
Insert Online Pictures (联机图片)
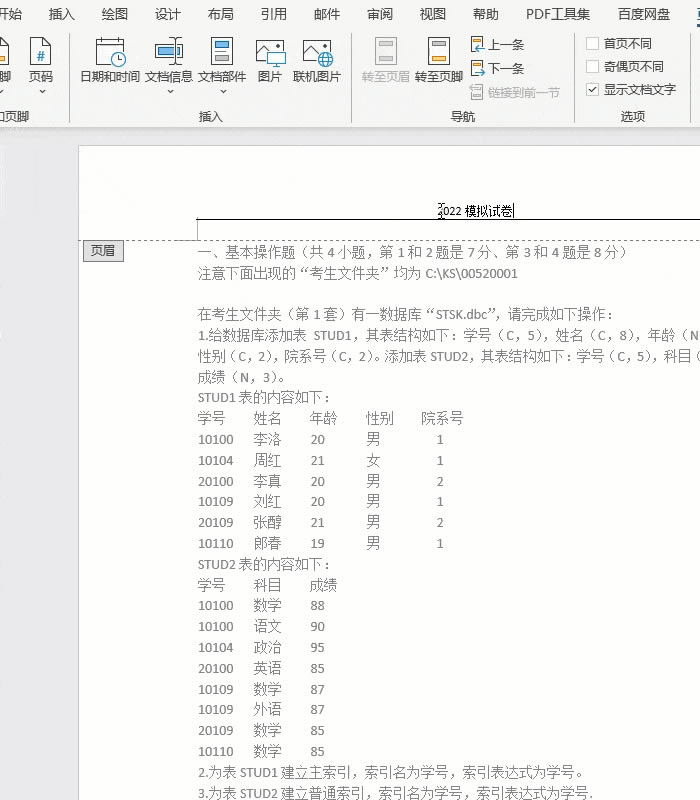[317, 60]
